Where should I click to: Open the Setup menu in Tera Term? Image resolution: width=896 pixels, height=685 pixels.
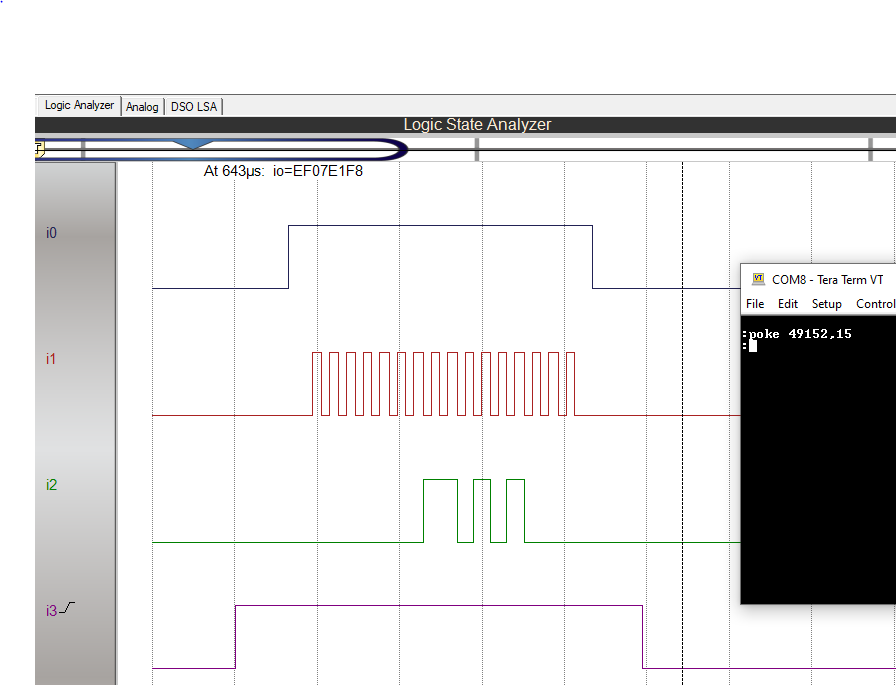pos(826,304)
